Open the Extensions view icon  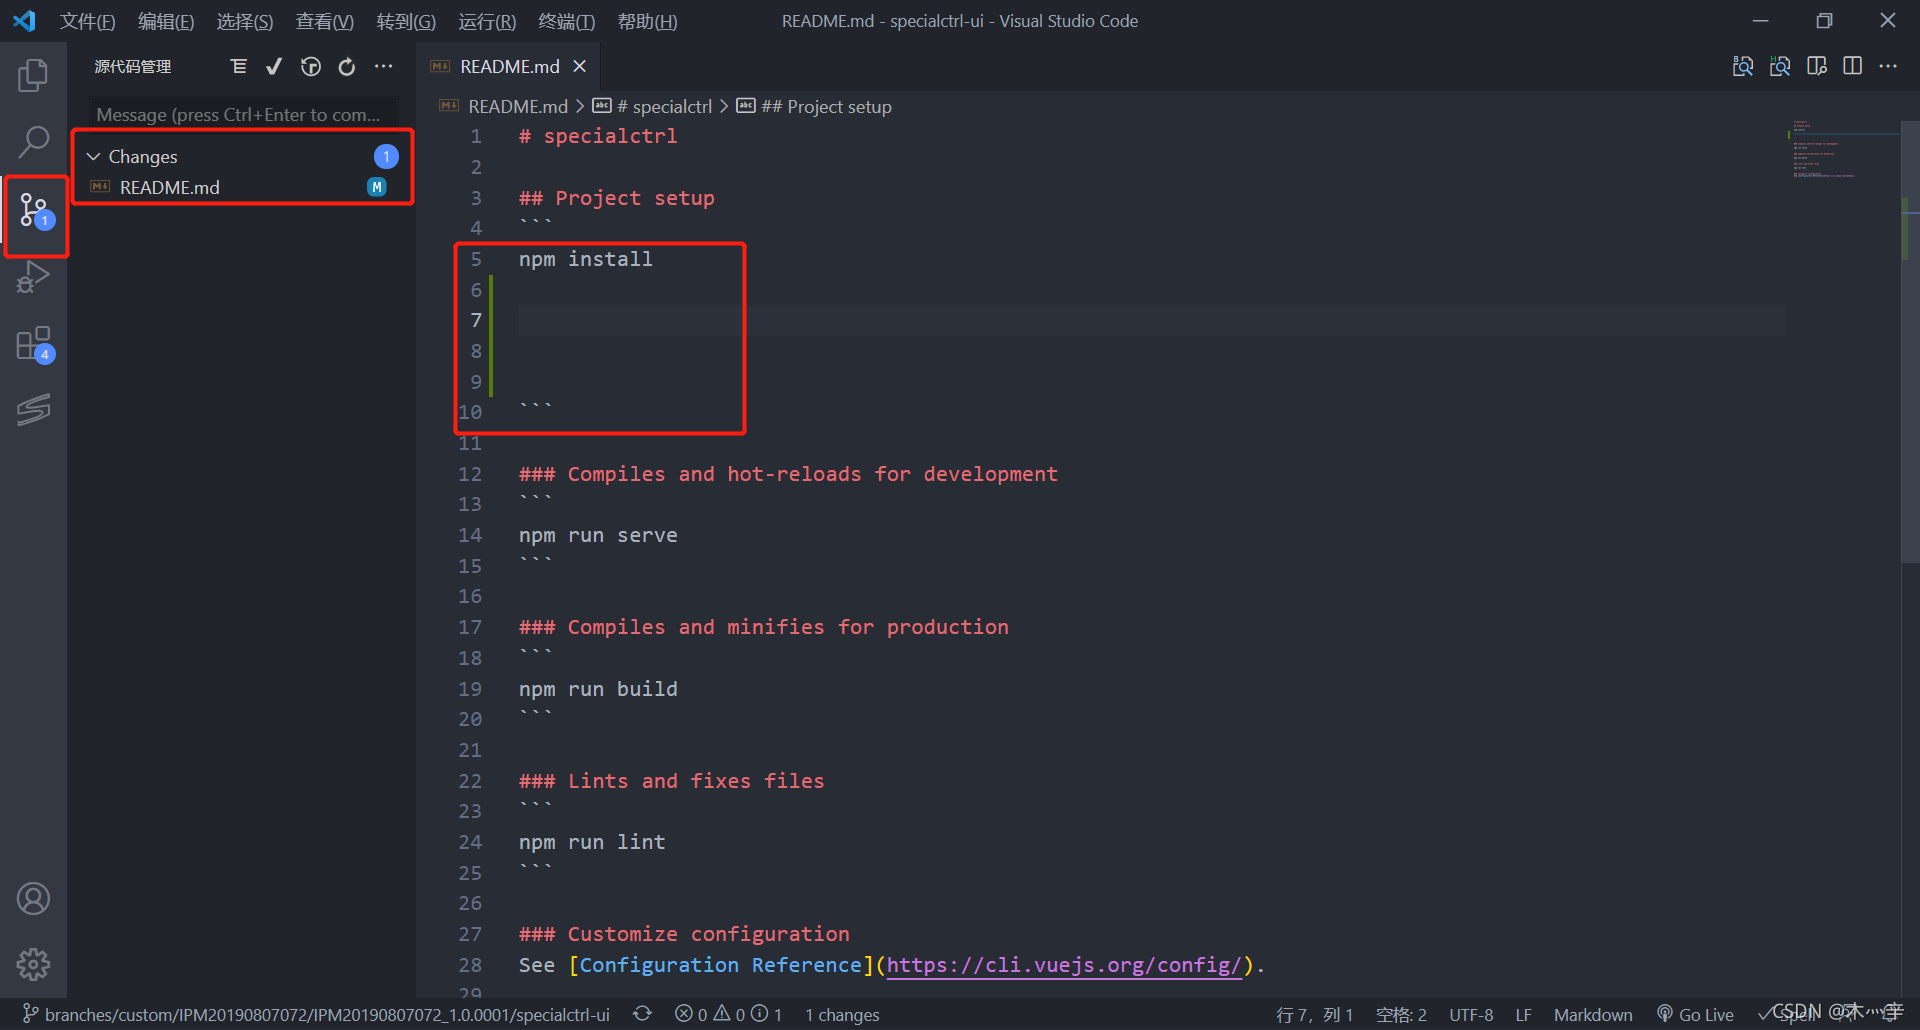(35, 344)
